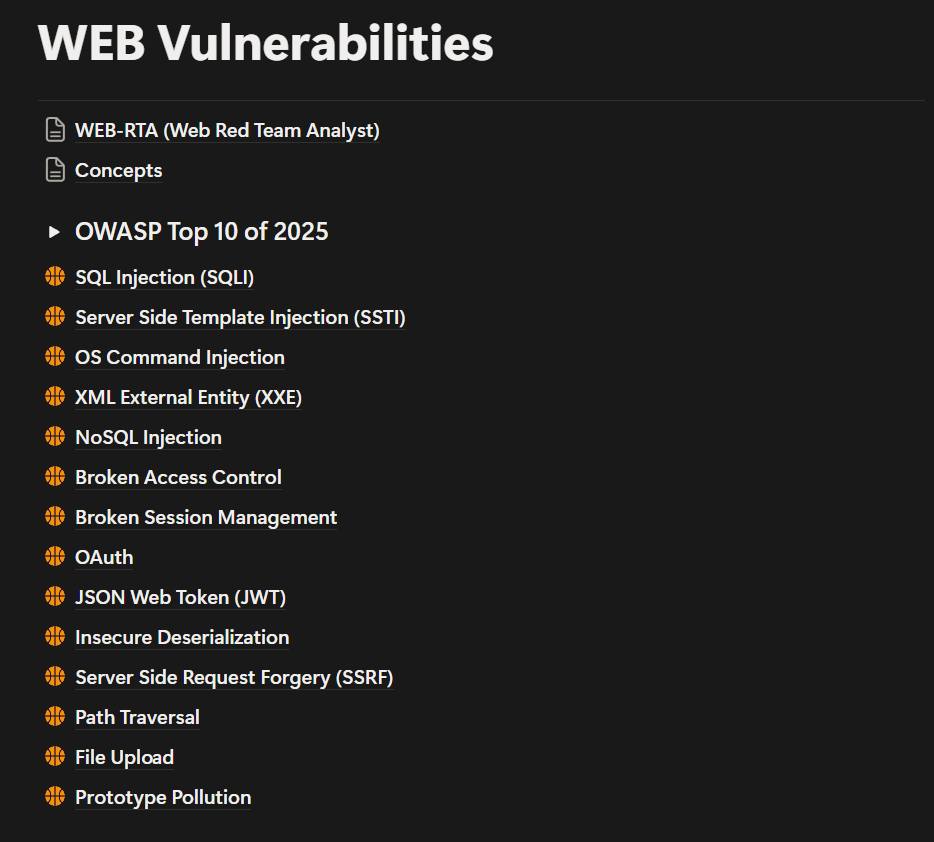
Task: Open Server Side Template Injection (SSTI) page
Action: pos(240,317)
